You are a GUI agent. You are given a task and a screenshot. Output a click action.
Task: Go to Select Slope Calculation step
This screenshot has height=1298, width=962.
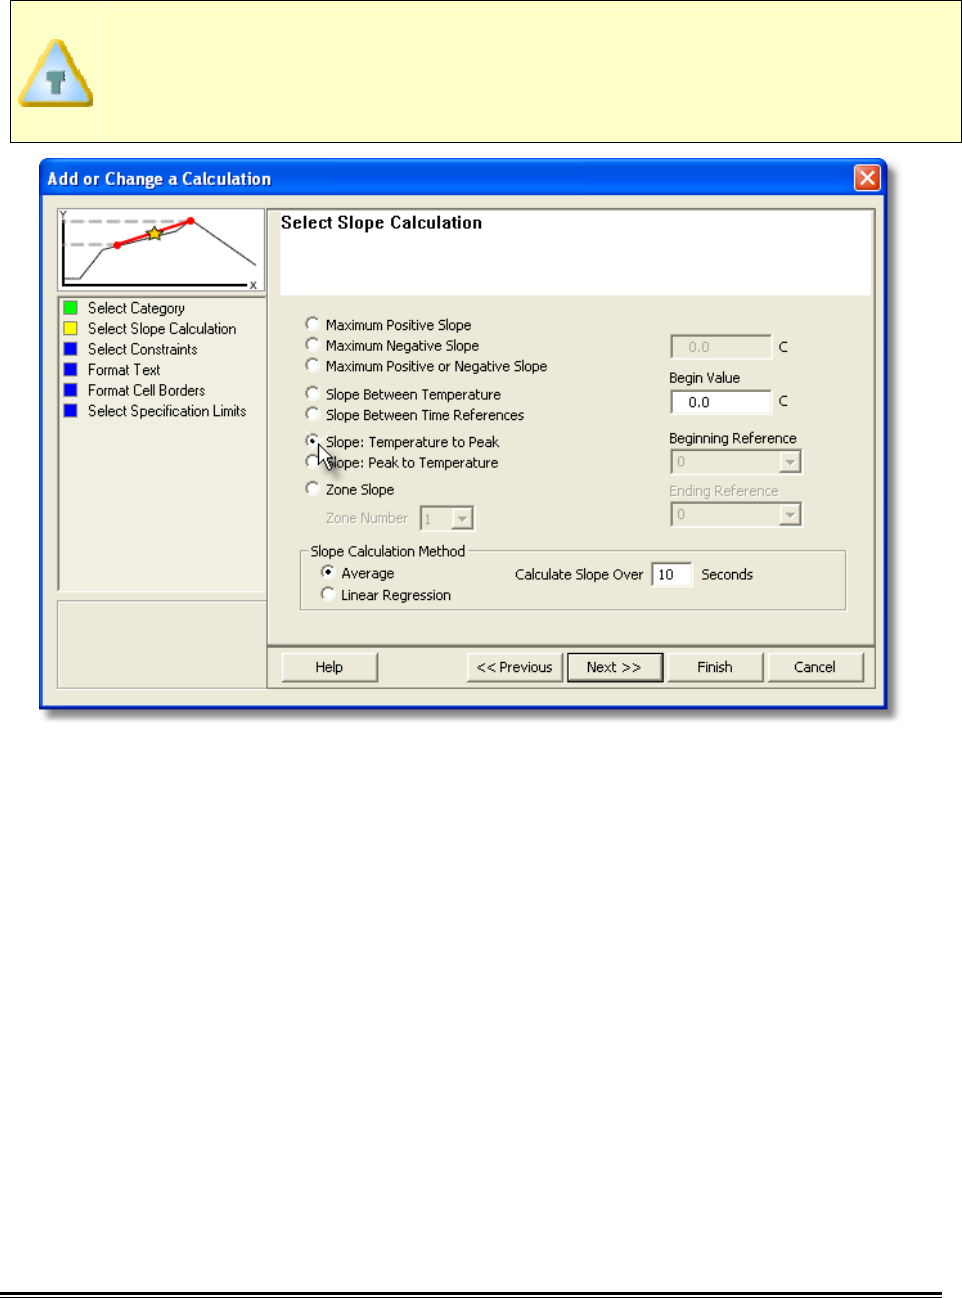162,328
